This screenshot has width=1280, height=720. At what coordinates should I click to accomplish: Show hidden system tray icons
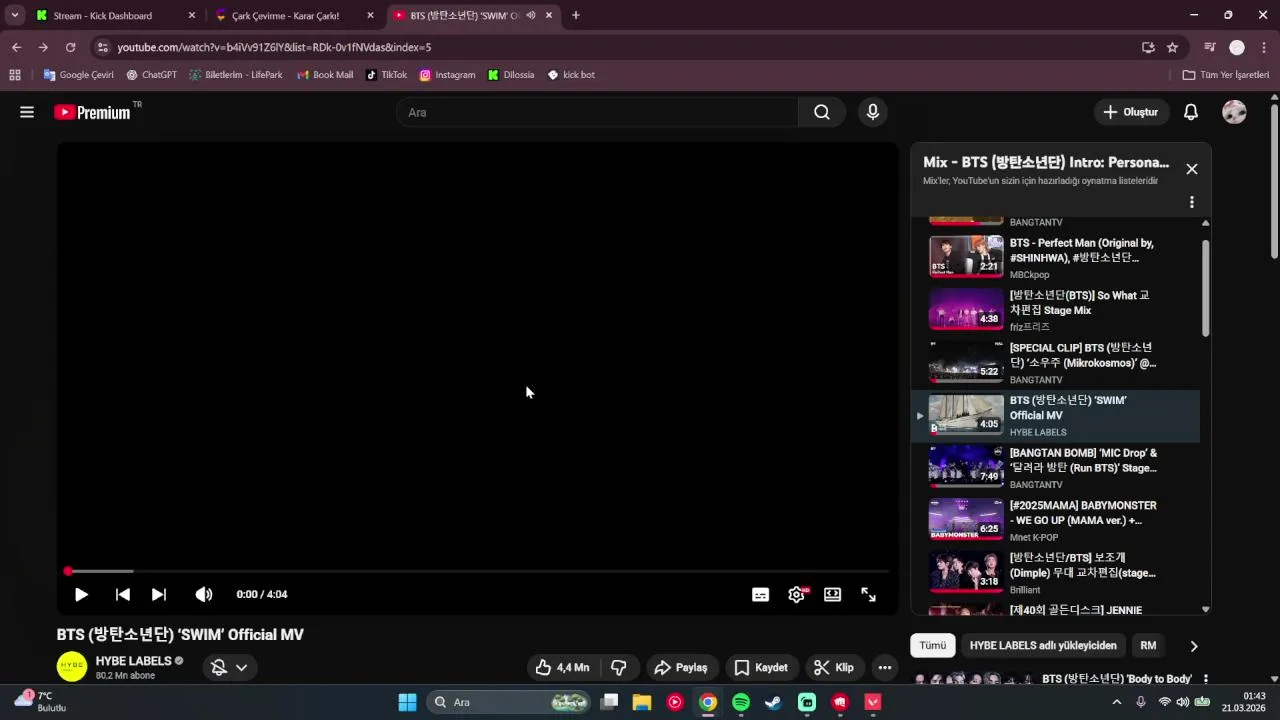tap(1117, 702)
